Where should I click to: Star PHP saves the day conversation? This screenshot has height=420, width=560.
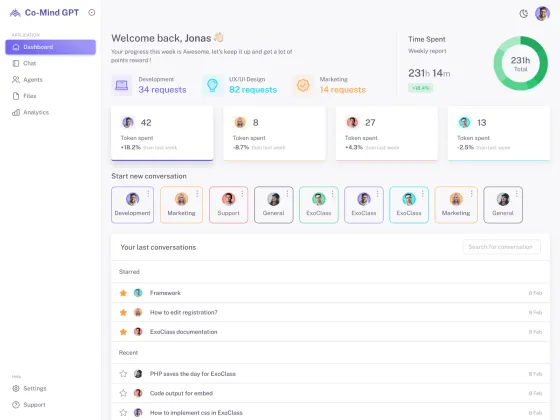123,374
